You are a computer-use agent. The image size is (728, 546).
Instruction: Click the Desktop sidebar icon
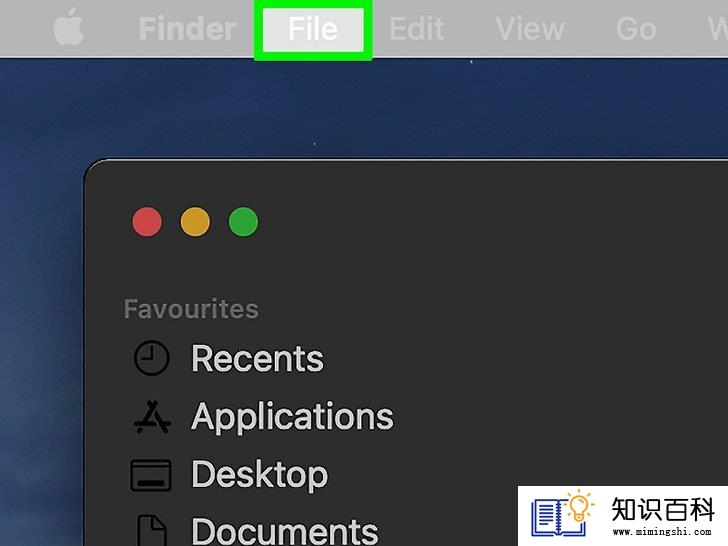[x=151, y=475]
